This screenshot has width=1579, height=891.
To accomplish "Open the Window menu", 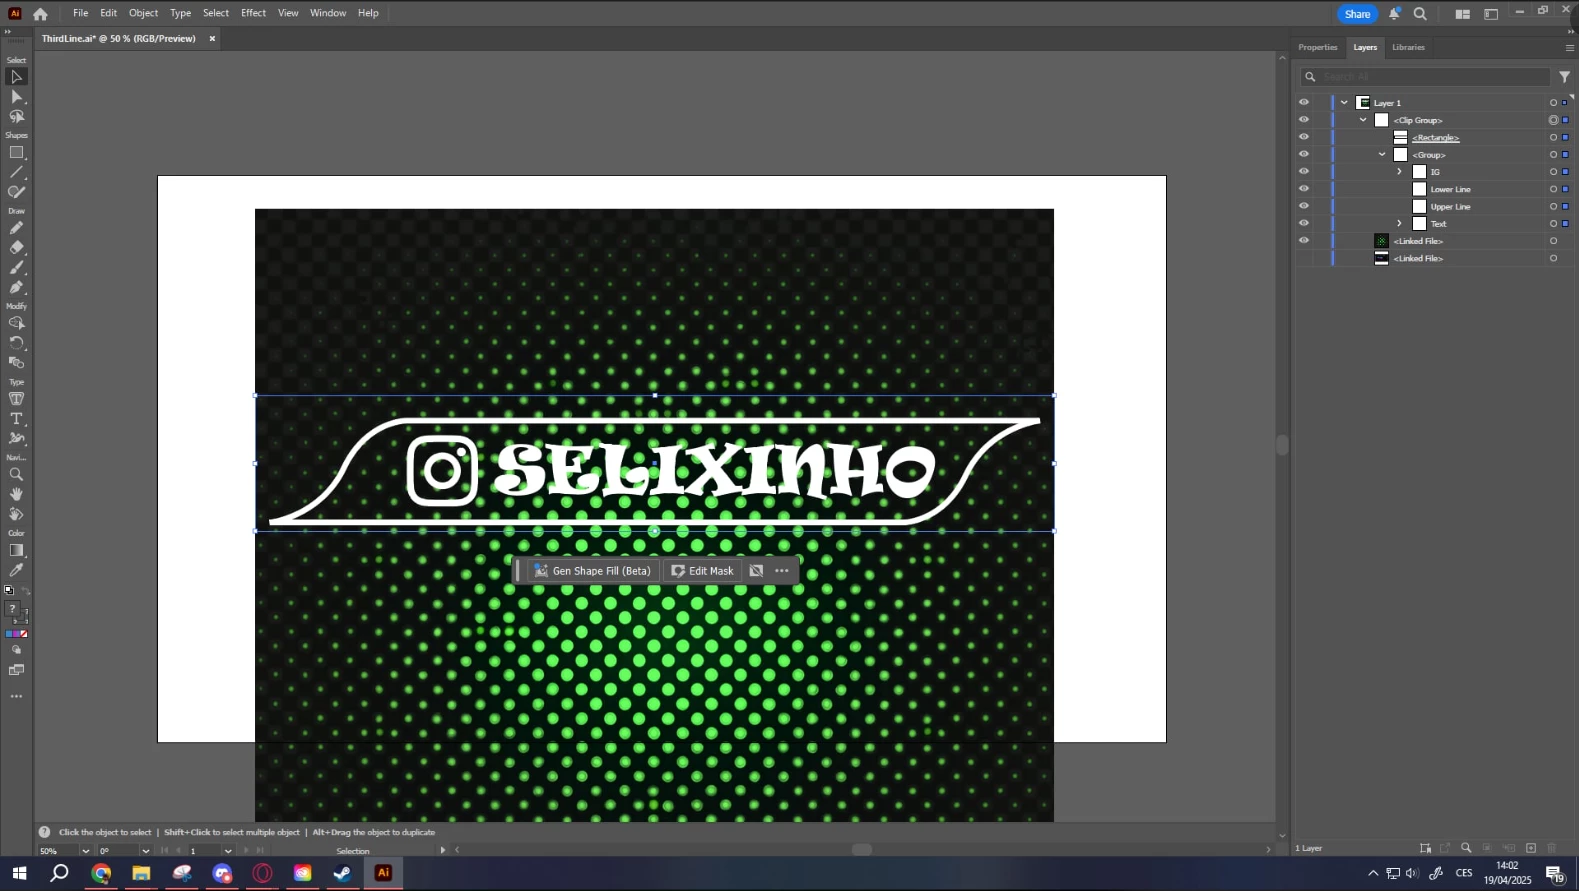I will [x=328, y=13].
